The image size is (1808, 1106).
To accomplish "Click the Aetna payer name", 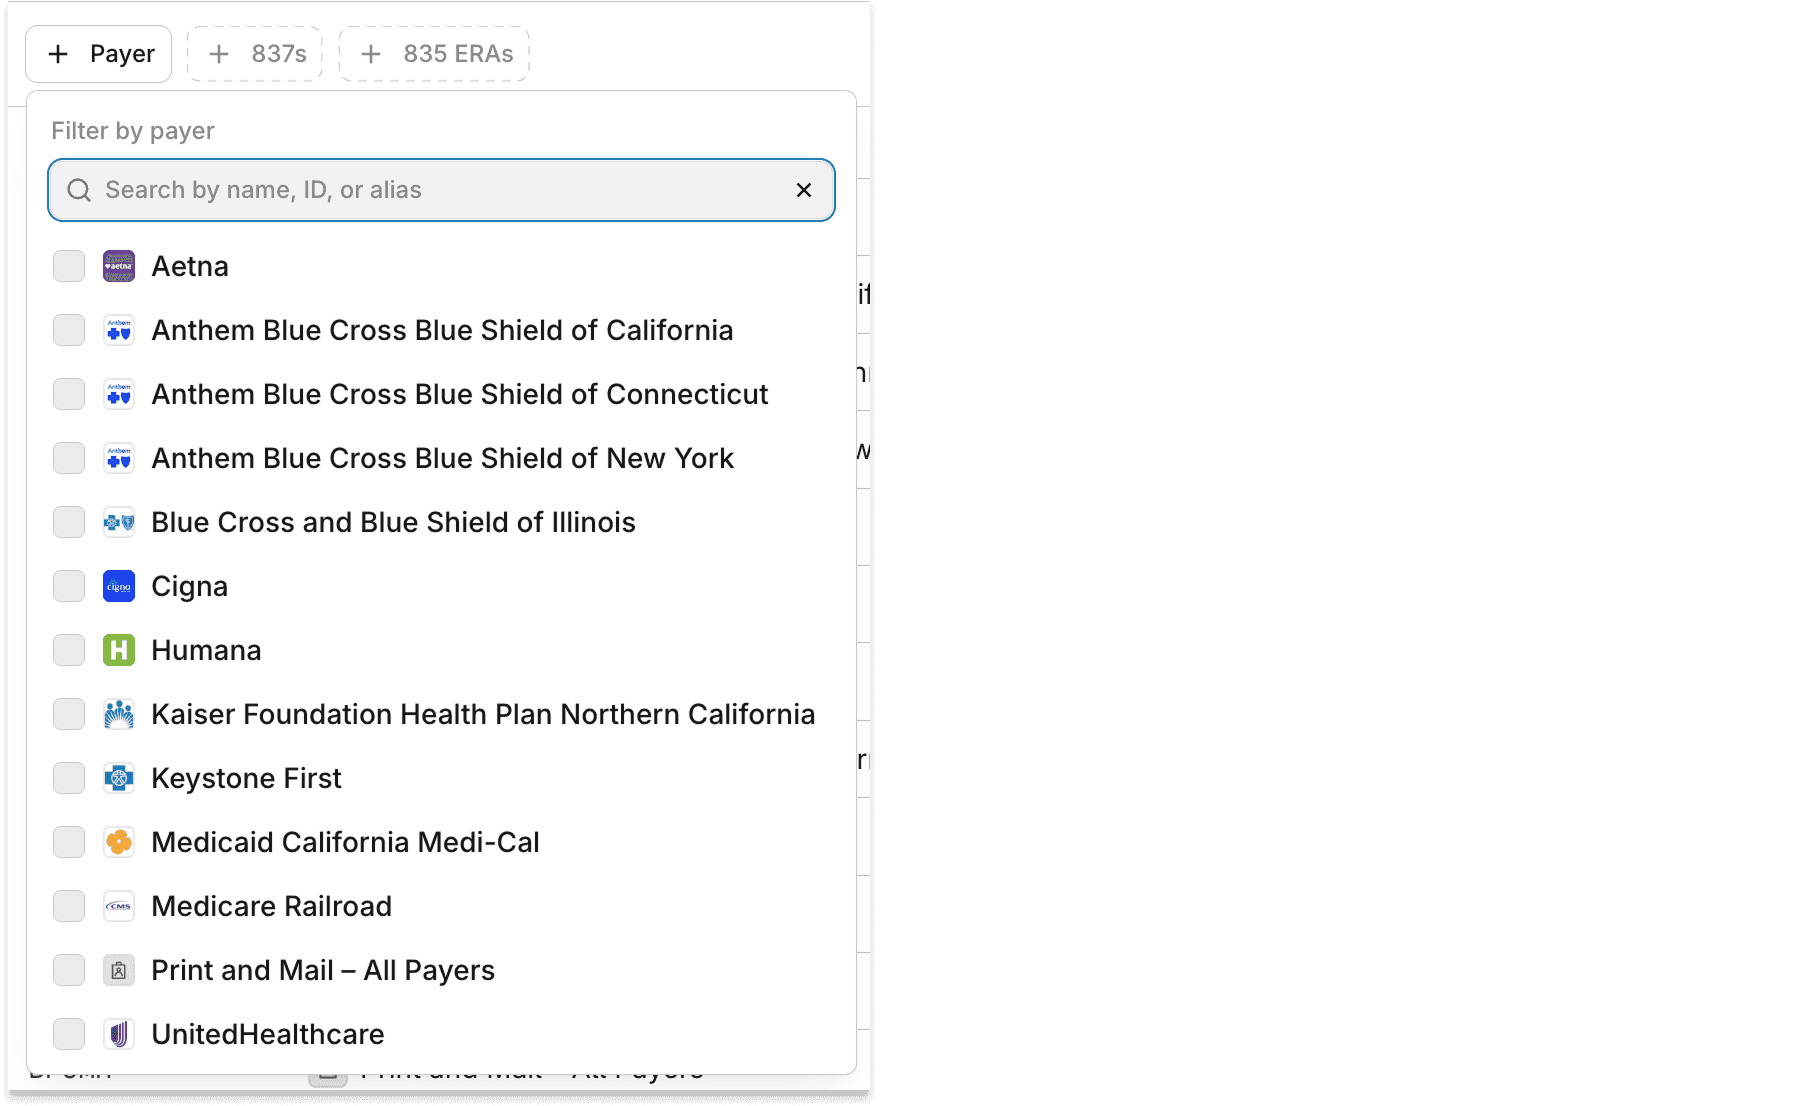I will click(190, 266).
